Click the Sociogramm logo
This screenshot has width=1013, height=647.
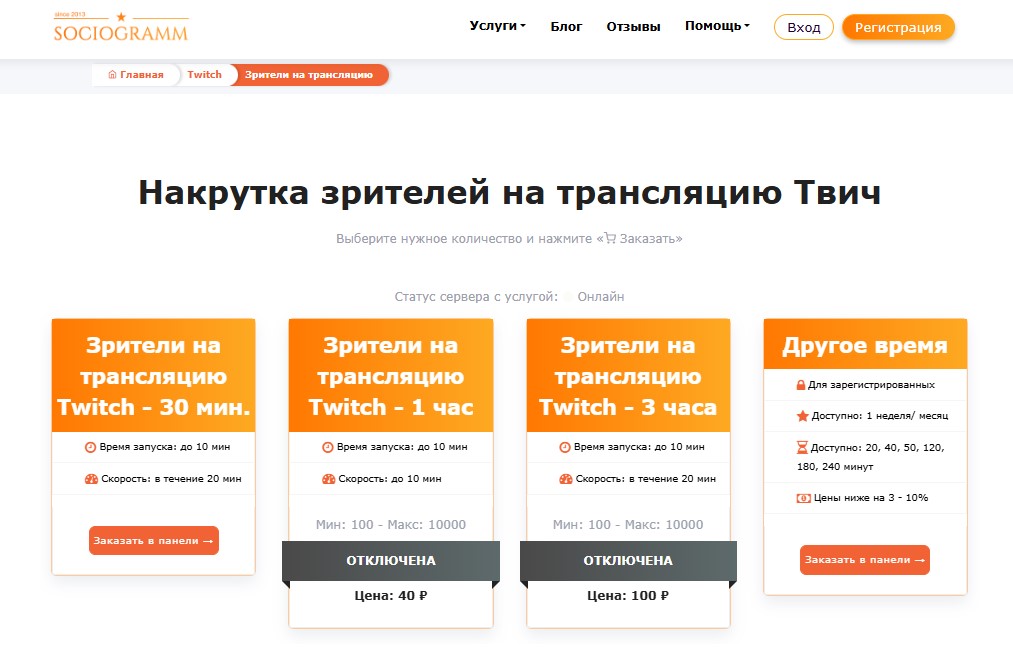coord(121,27)
